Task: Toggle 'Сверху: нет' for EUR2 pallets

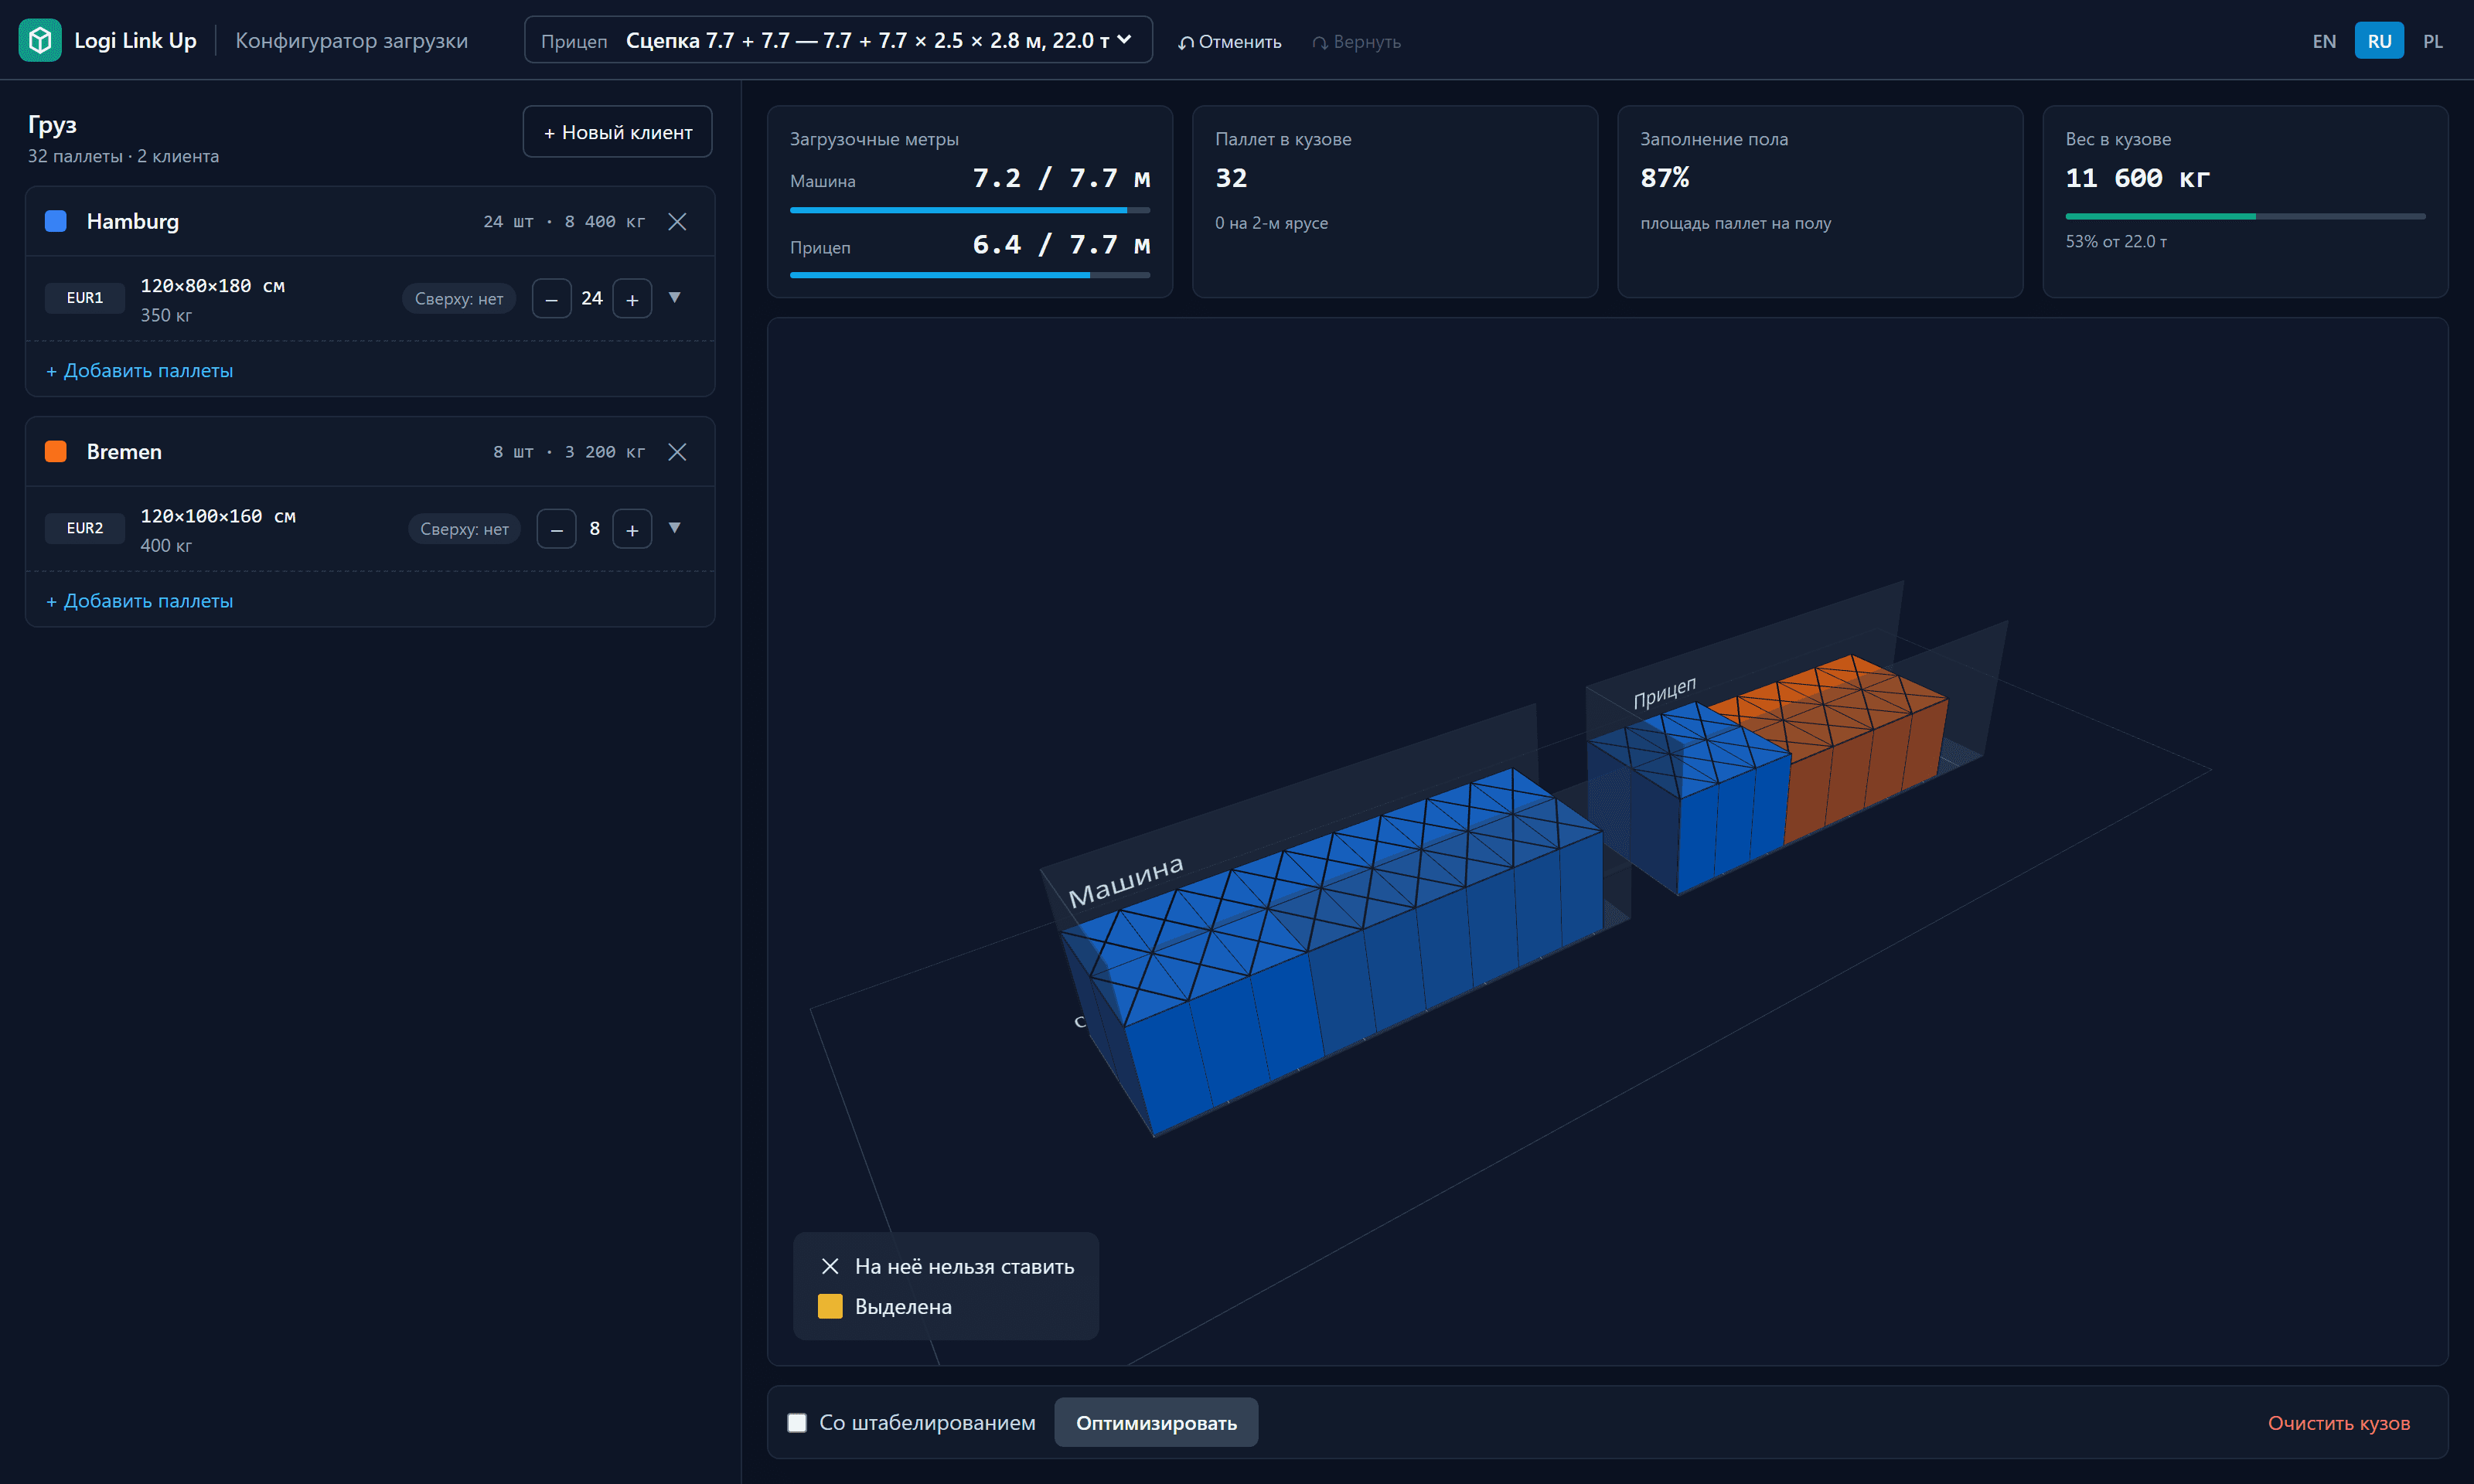Action: (464, 529)
